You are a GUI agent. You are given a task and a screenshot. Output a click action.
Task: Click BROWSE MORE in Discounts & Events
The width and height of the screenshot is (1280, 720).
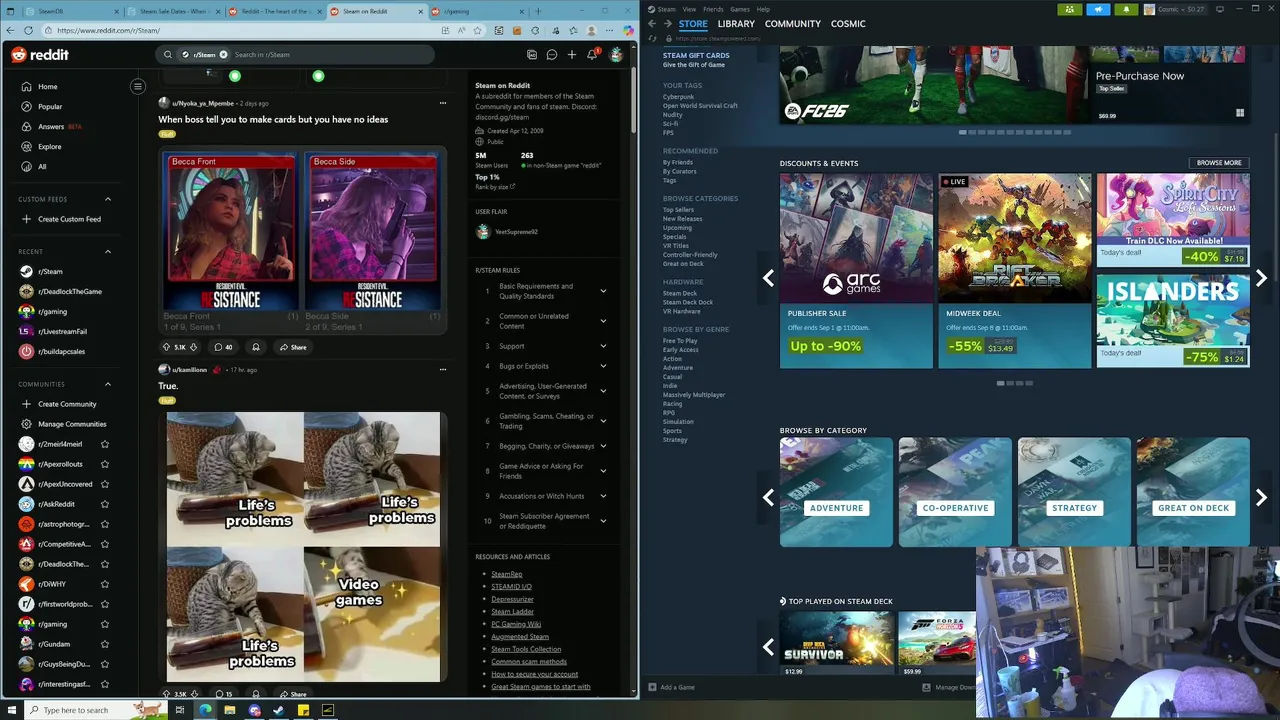pos(1219,163)
